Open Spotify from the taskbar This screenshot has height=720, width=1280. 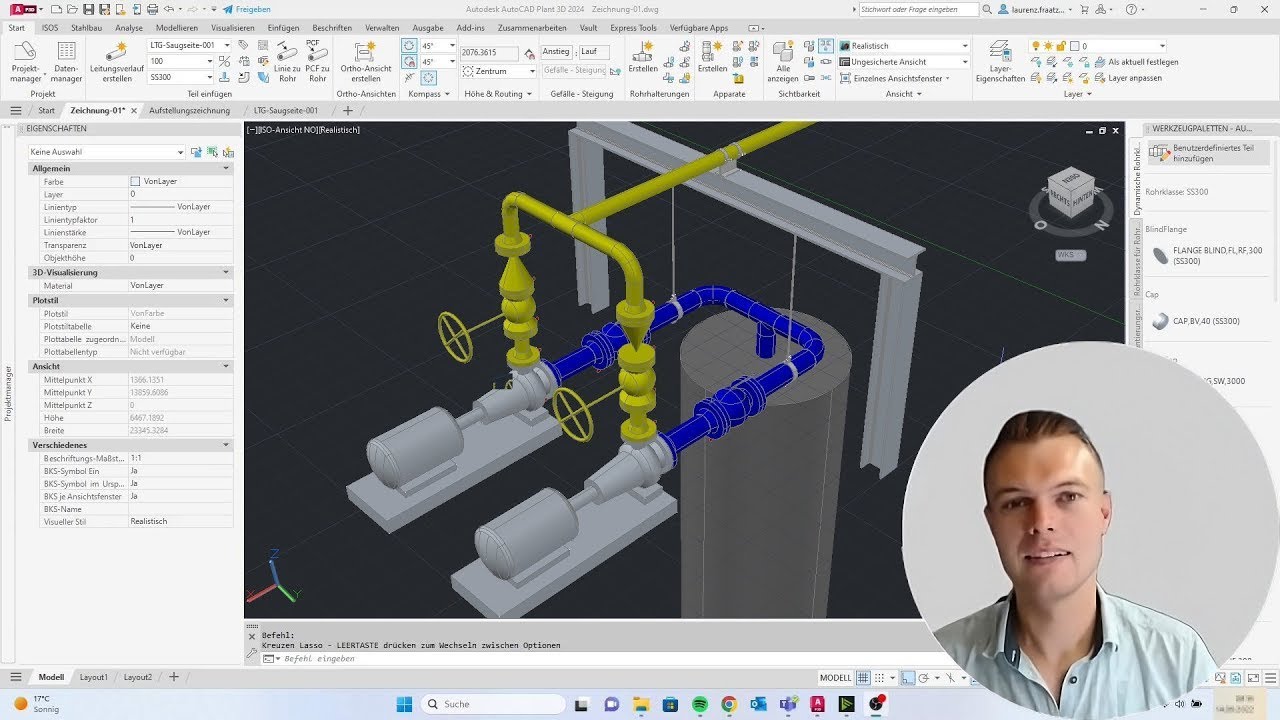click(x=700, y=704)
